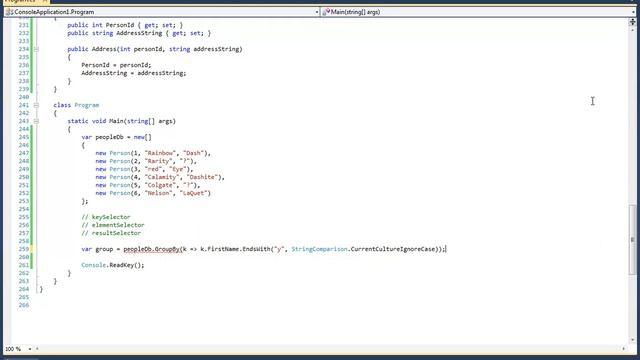640x360 pixels.
Task: Collapse the static void Main outlining box
Action: click(x=36, y=121)
